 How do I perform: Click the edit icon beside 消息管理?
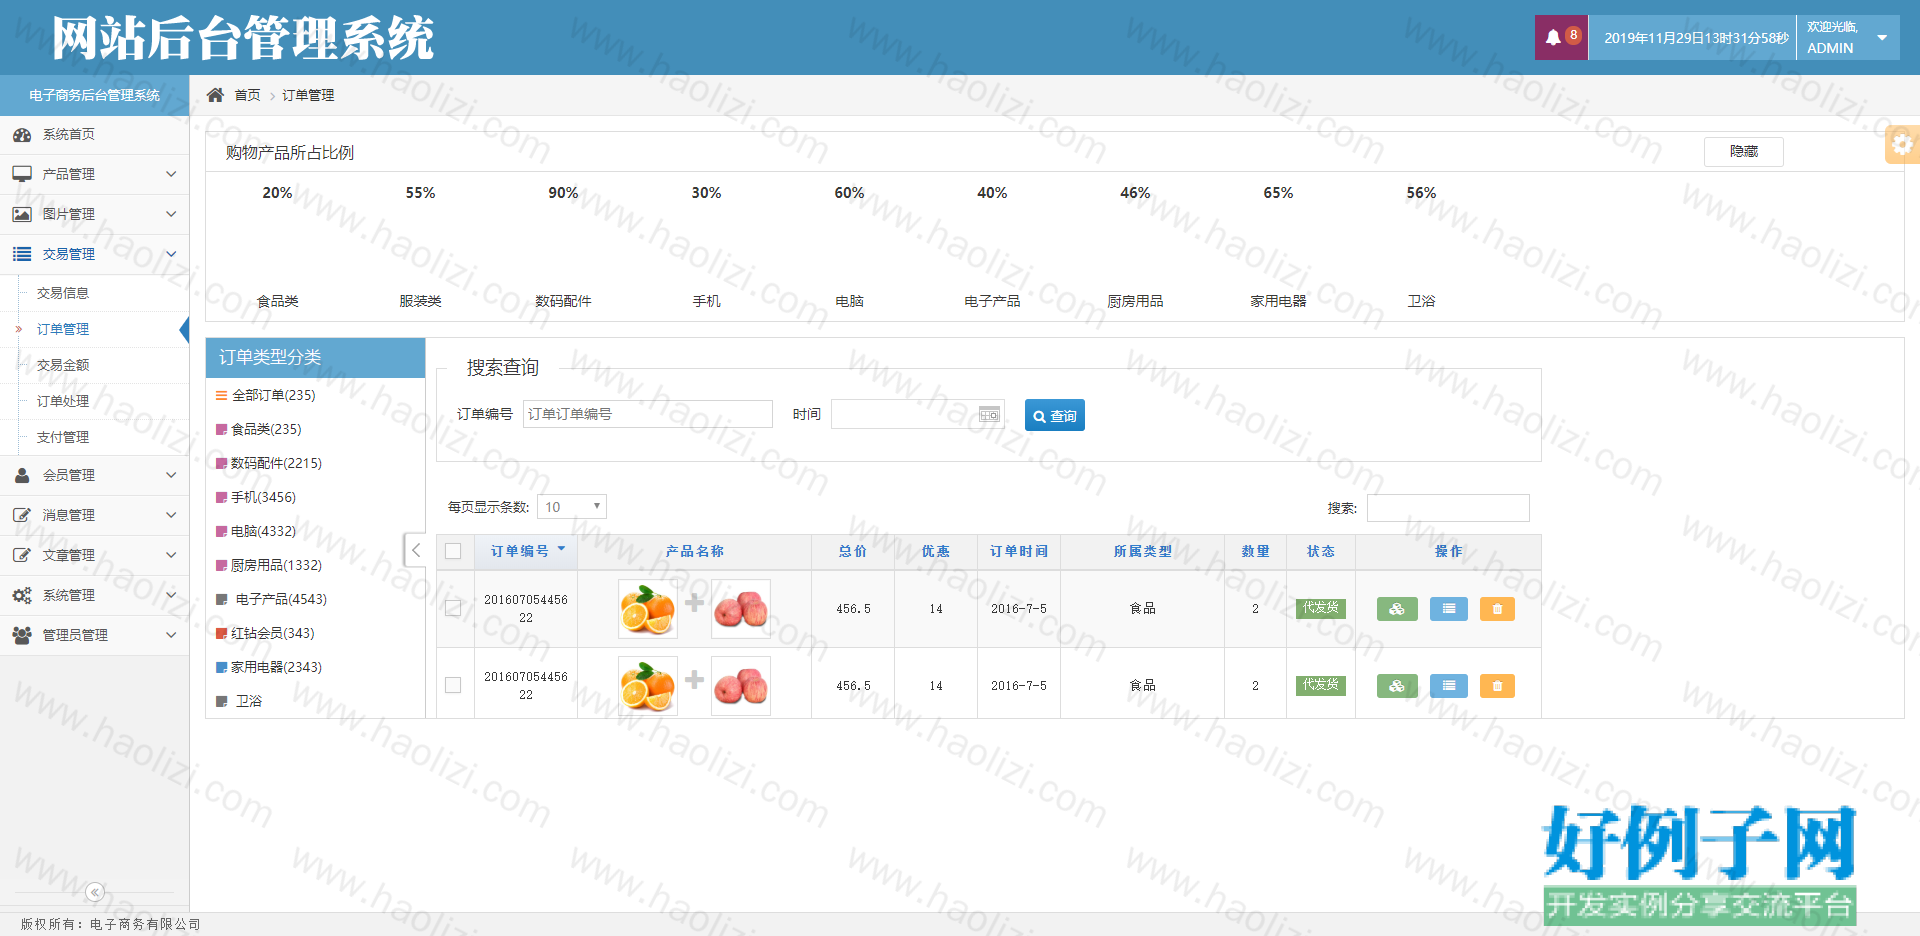click(x=22, y=515)
